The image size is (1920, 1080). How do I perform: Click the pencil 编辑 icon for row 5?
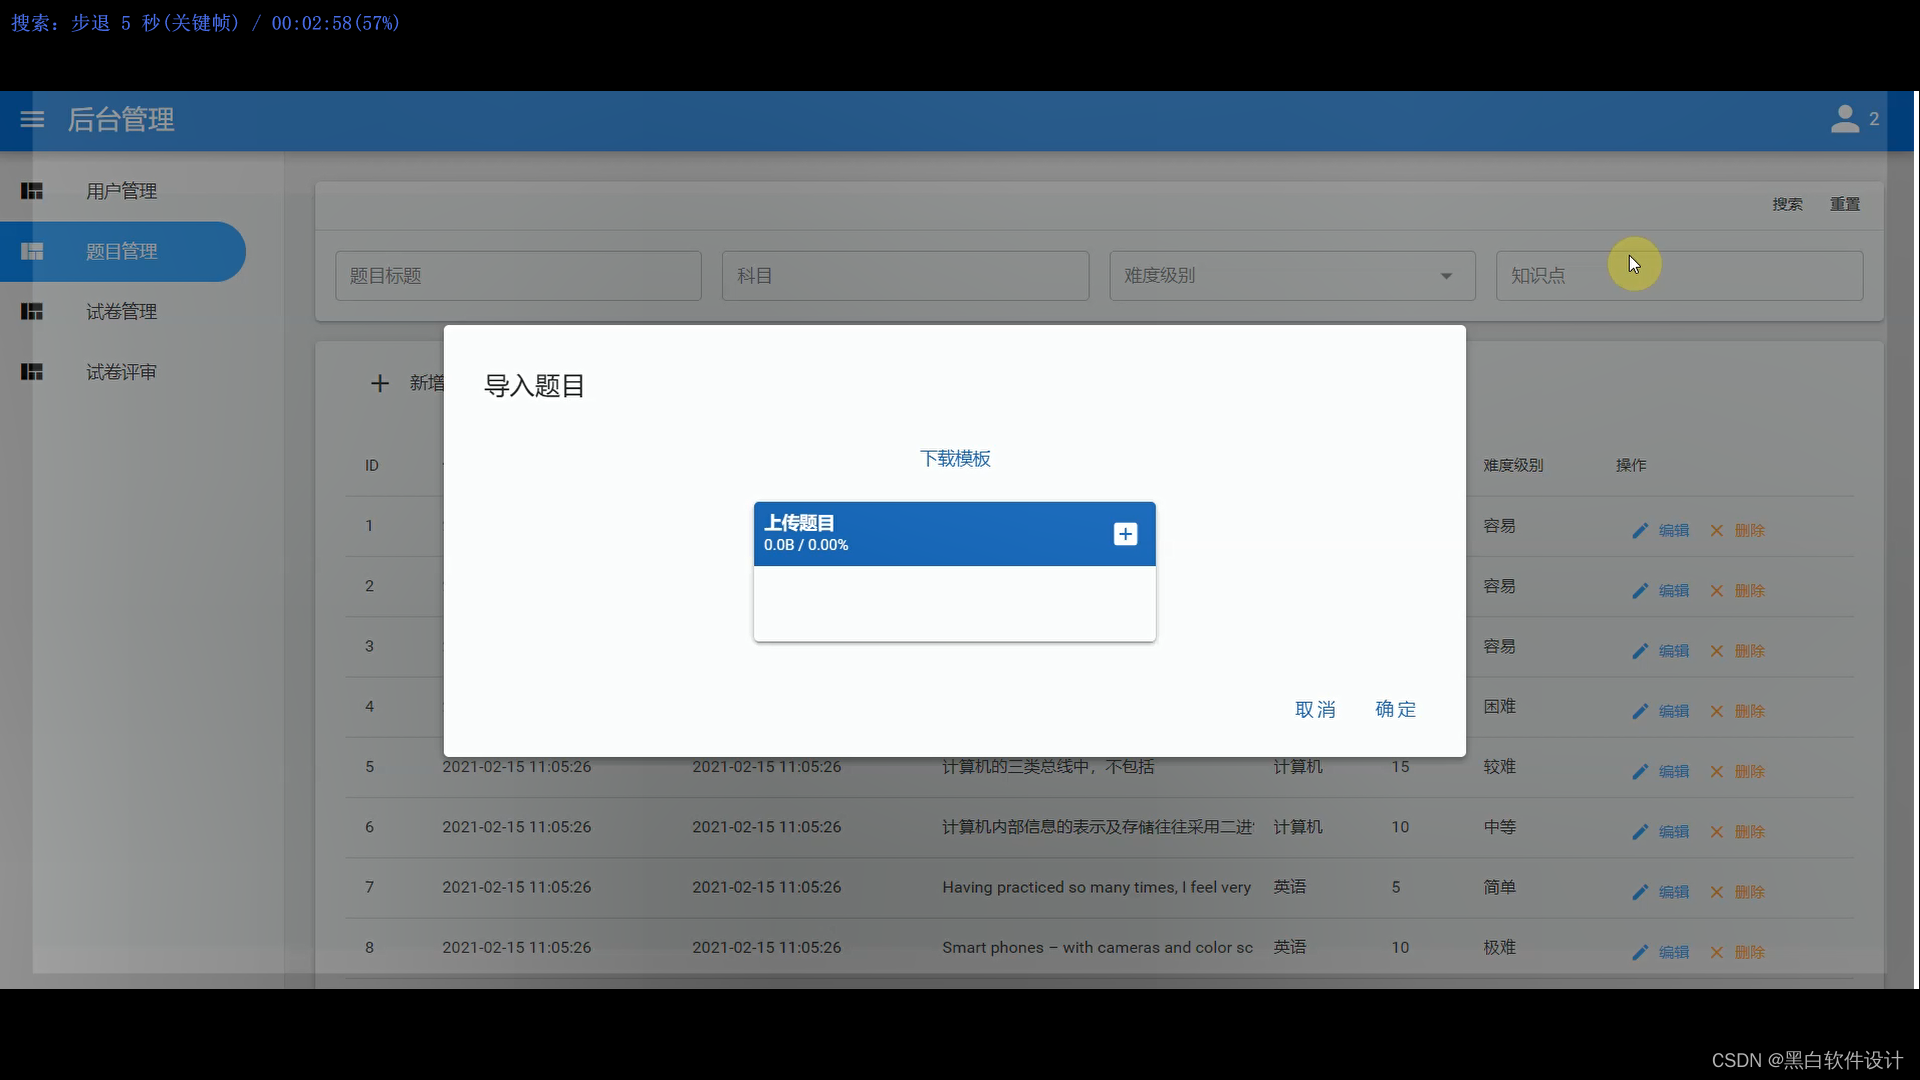pos(1640,771)
